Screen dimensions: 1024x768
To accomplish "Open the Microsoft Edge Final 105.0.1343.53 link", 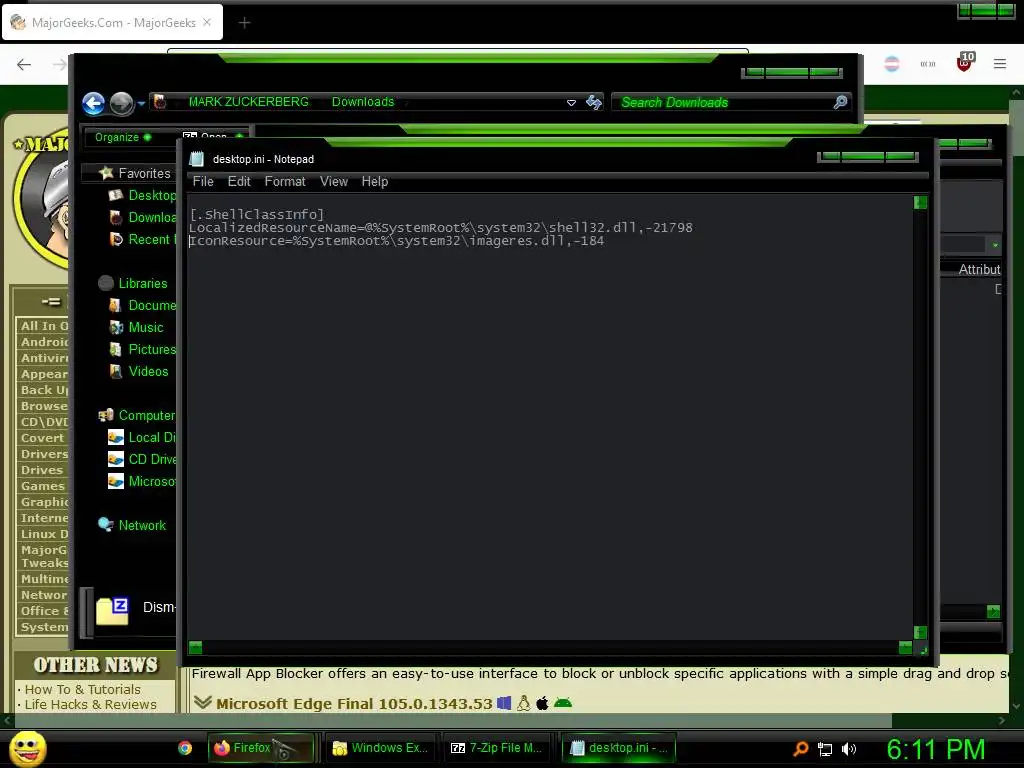I will 354,703.
